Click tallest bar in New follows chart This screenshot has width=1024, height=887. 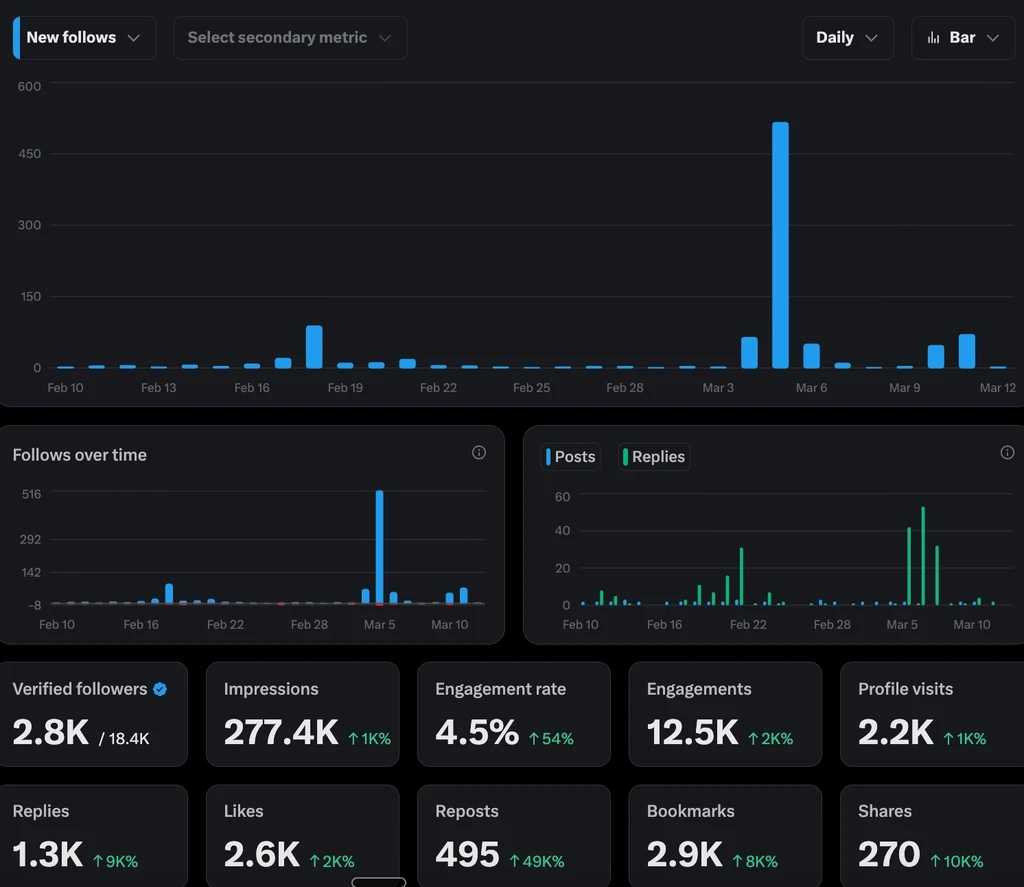click(780, 245)
